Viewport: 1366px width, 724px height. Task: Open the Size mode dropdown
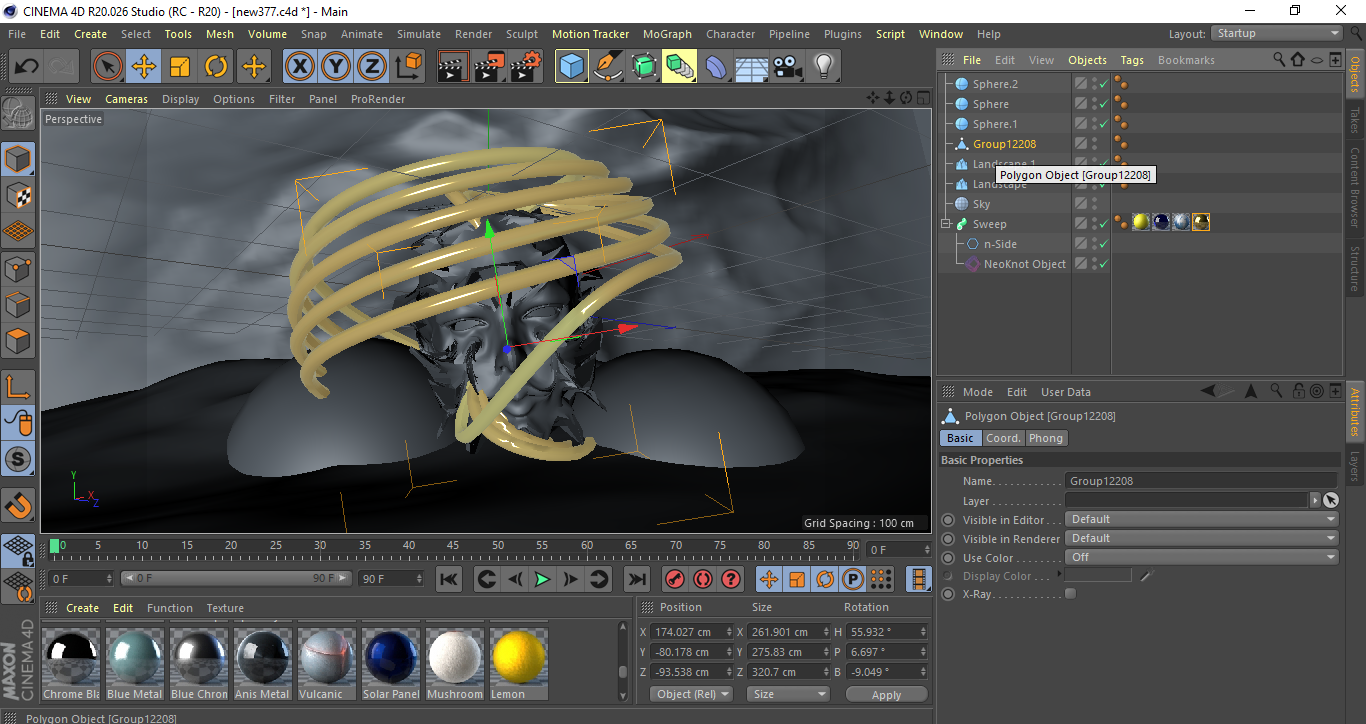(789, 694)
